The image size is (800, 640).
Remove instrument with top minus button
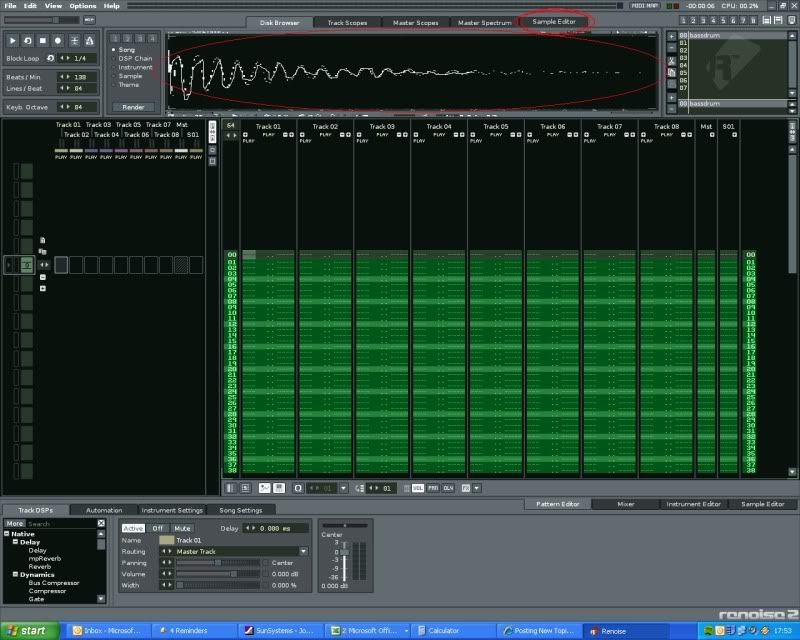tap(671, 47)
